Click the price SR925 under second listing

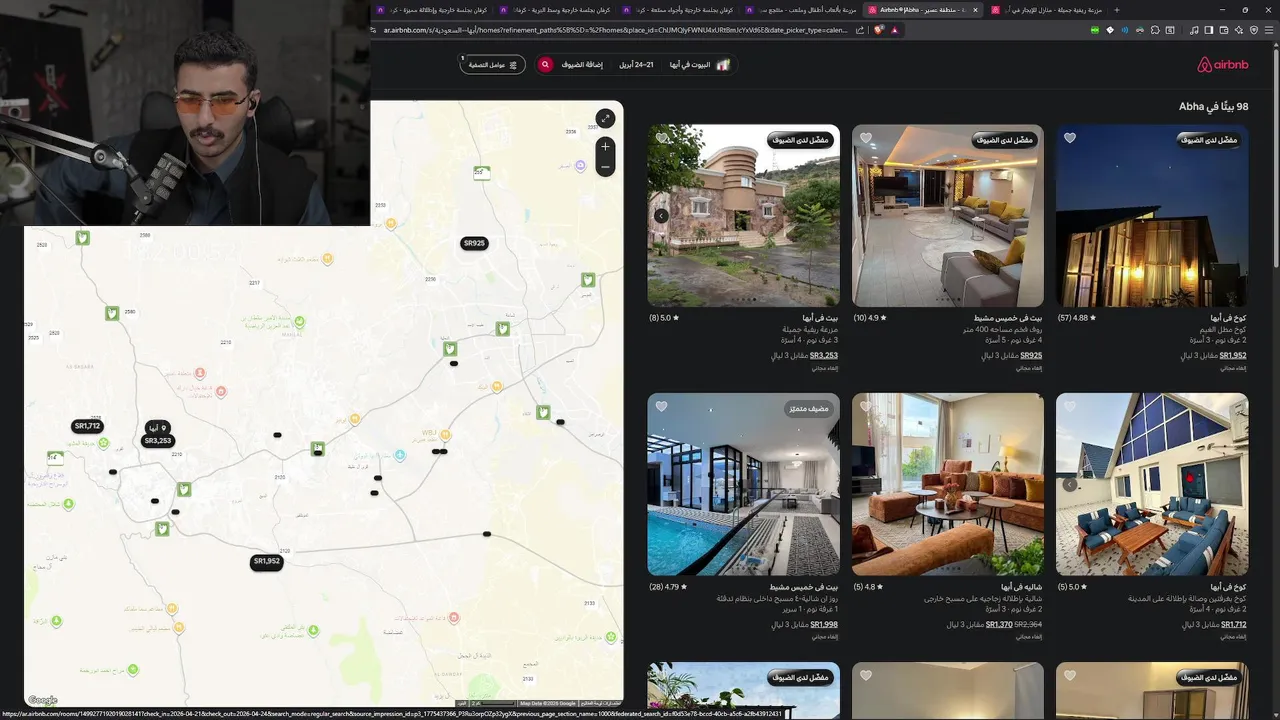click(1031, 356)
